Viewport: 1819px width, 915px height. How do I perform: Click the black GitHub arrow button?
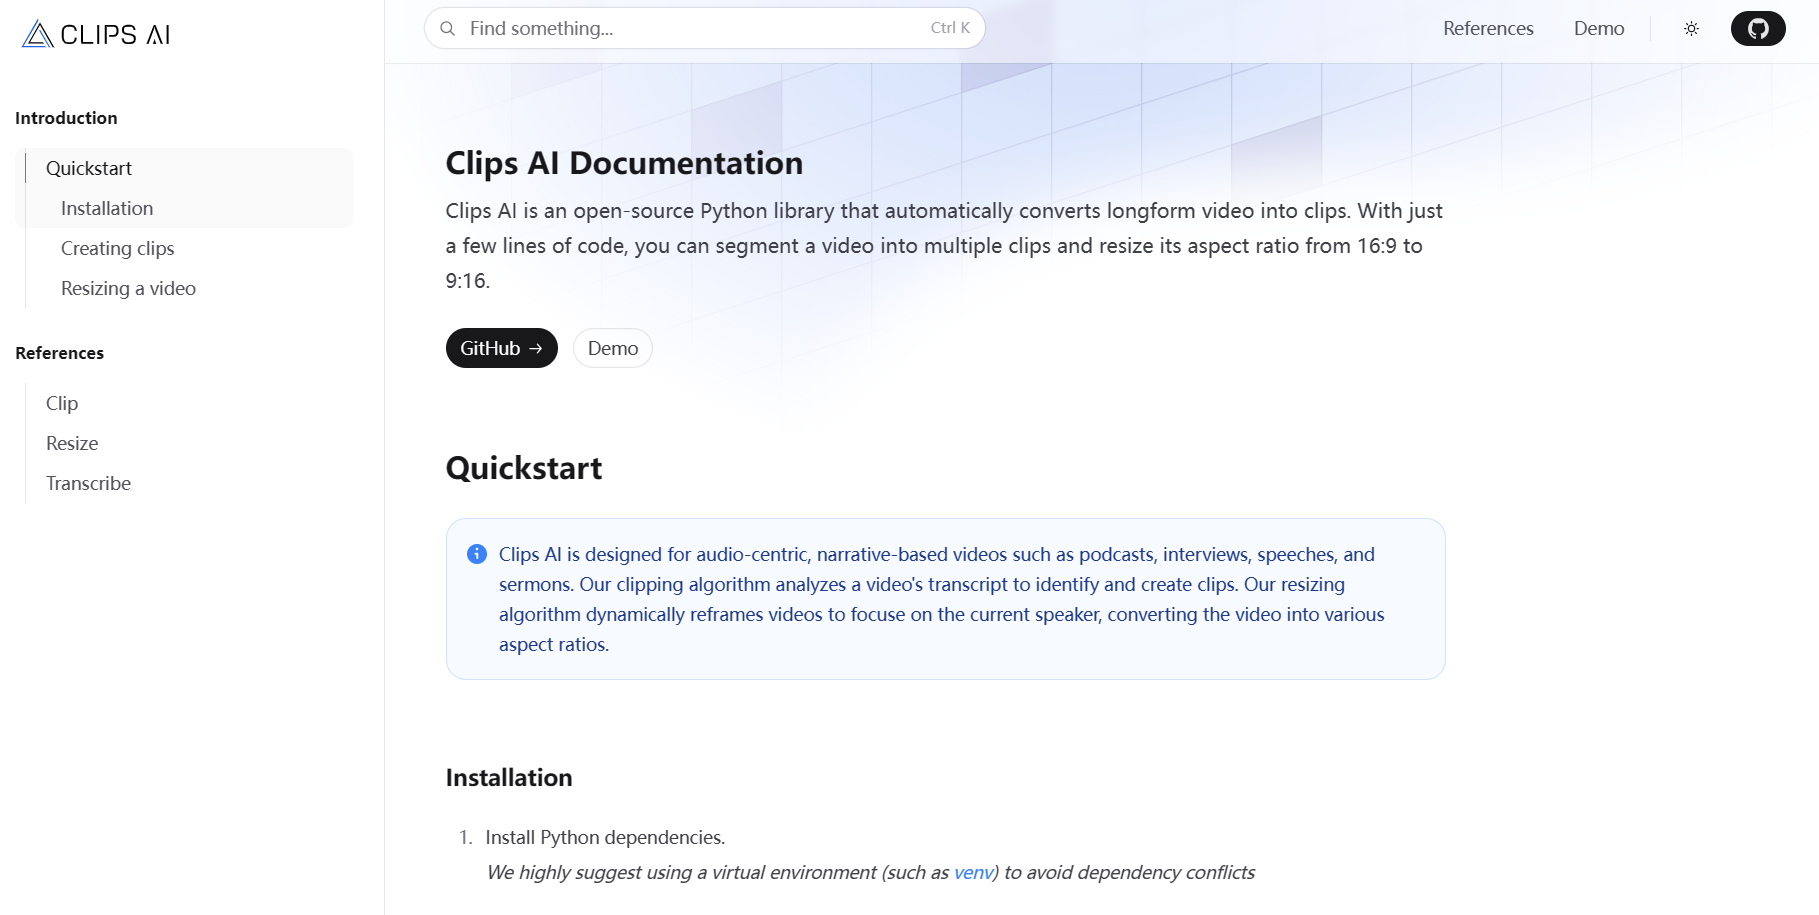click(501, 348)
